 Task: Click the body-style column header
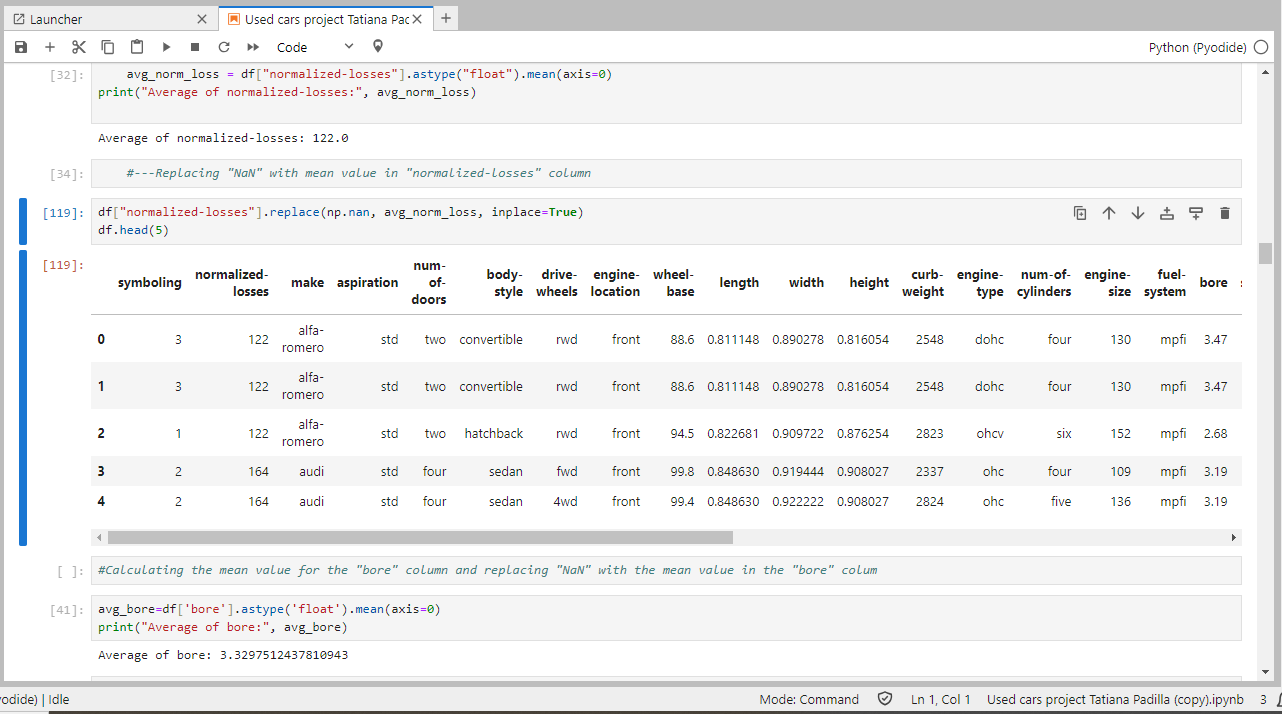[x=505, y=283]
